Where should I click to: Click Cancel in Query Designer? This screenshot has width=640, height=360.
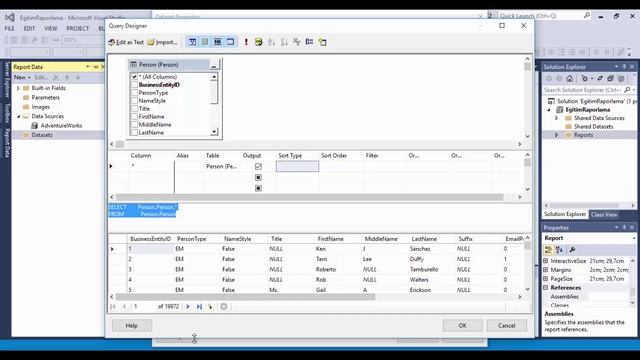point(507,325)
